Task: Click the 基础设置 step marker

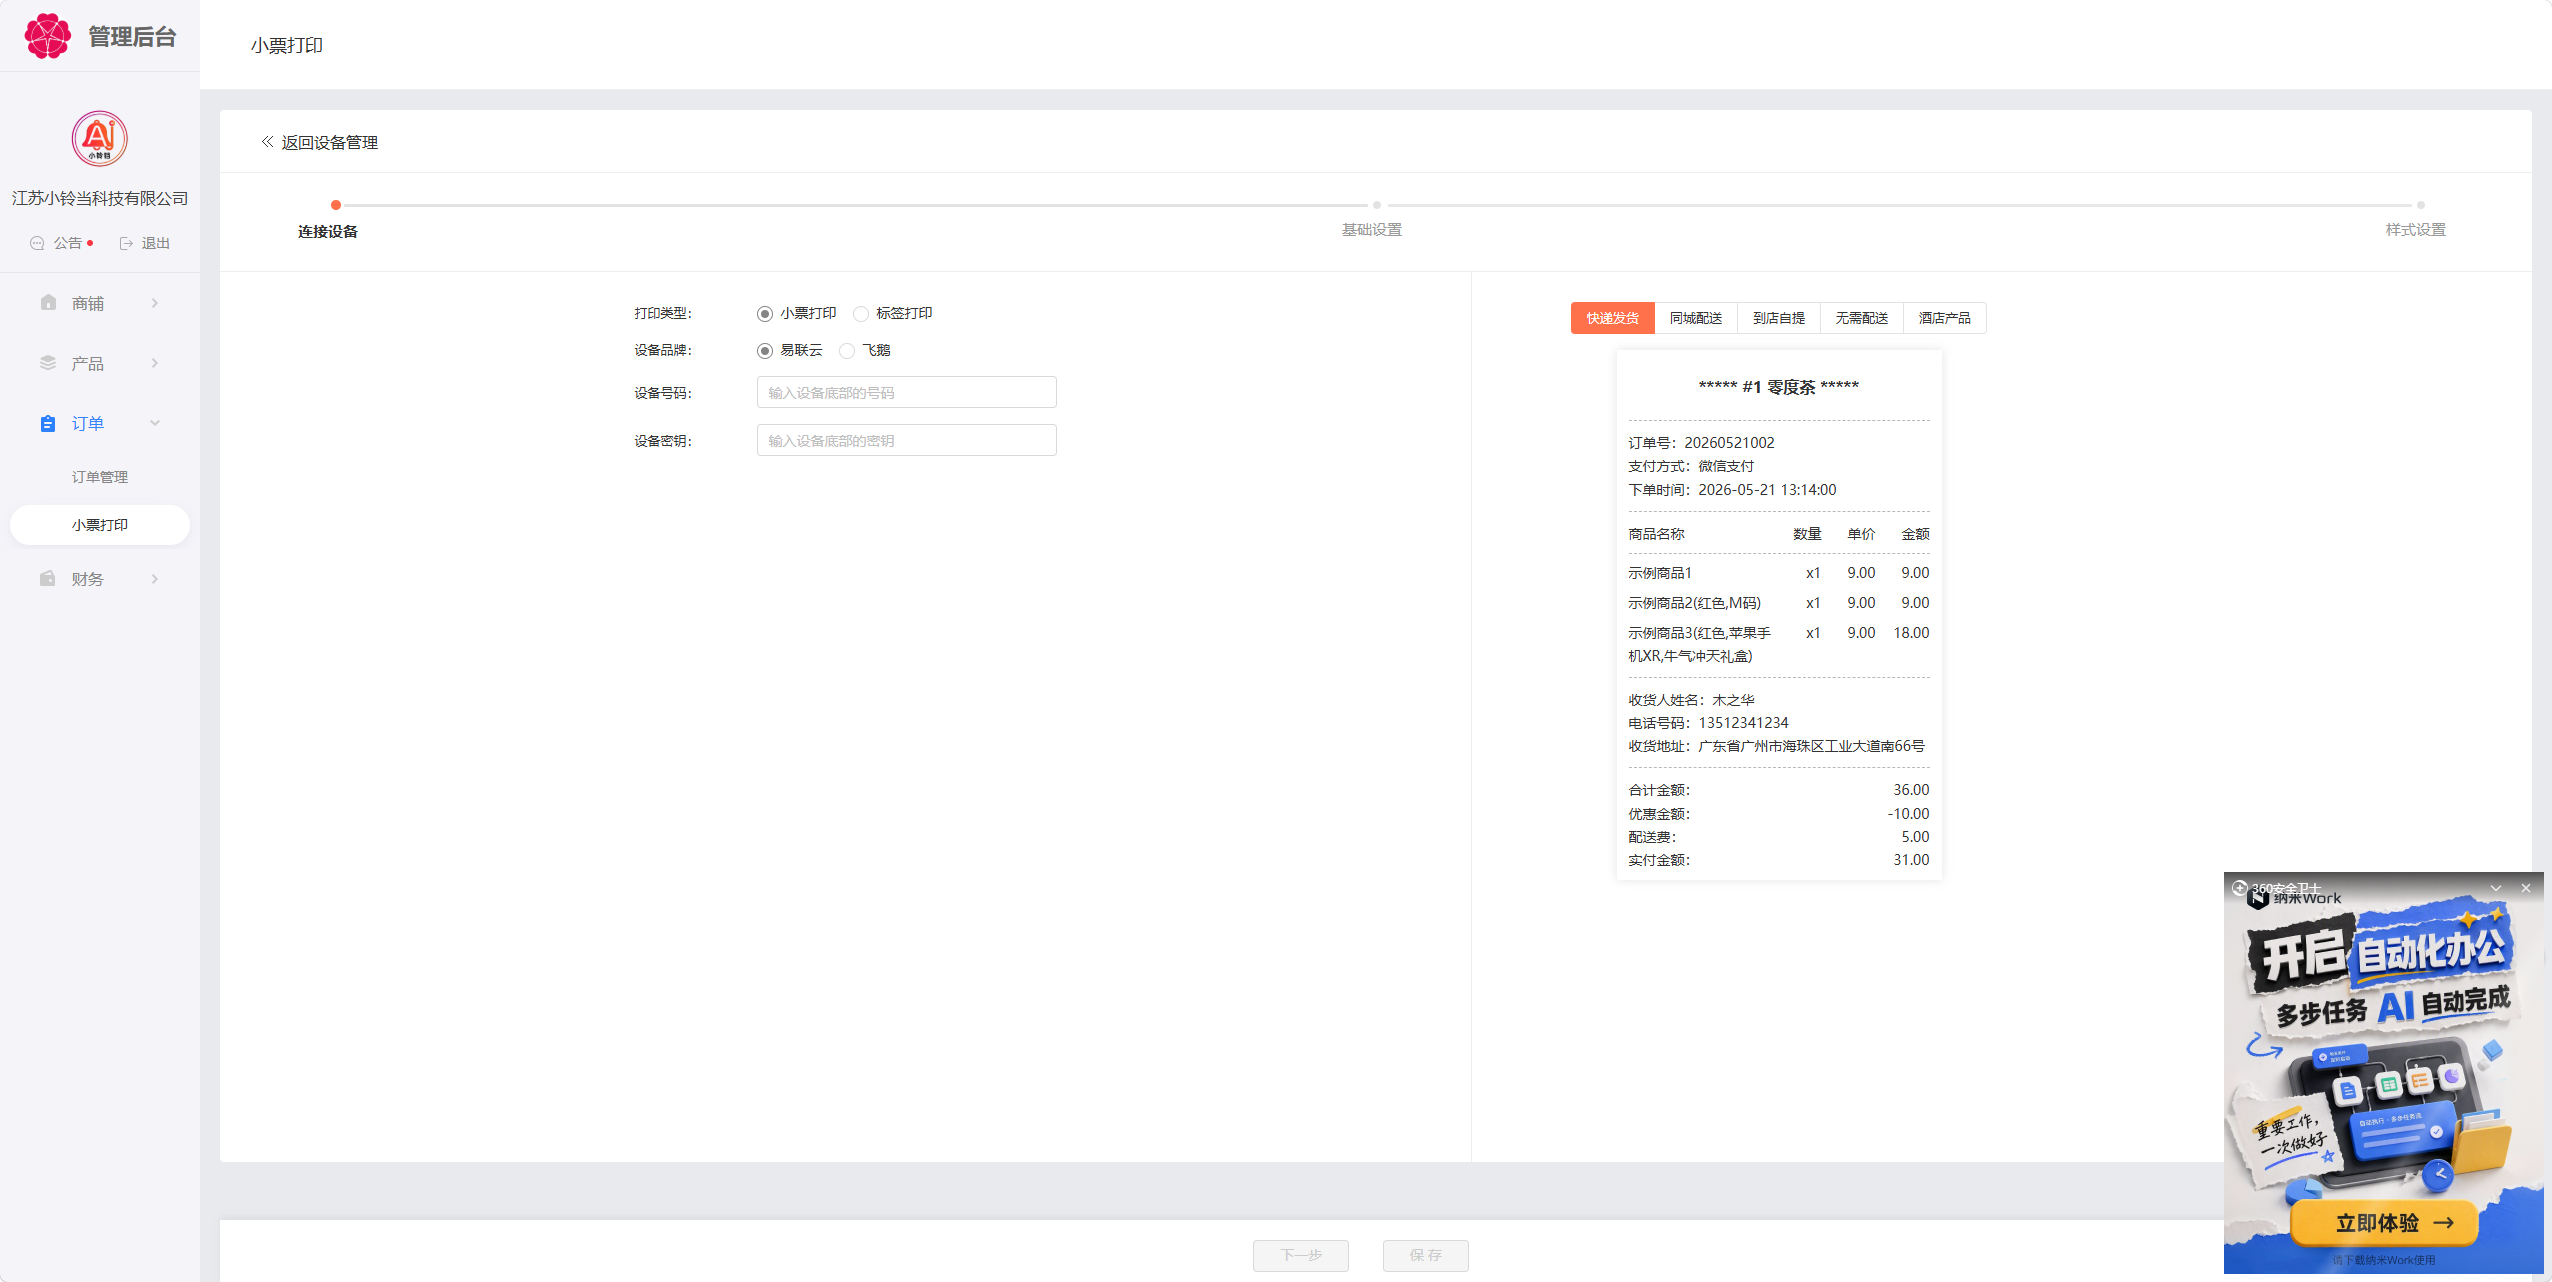Action: pos(1377,205)
